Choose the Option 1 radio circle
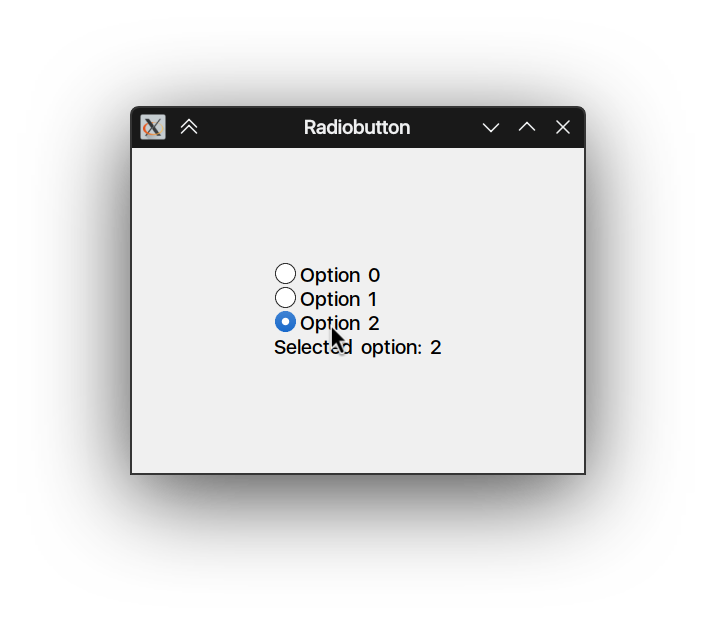 [285, 298]
